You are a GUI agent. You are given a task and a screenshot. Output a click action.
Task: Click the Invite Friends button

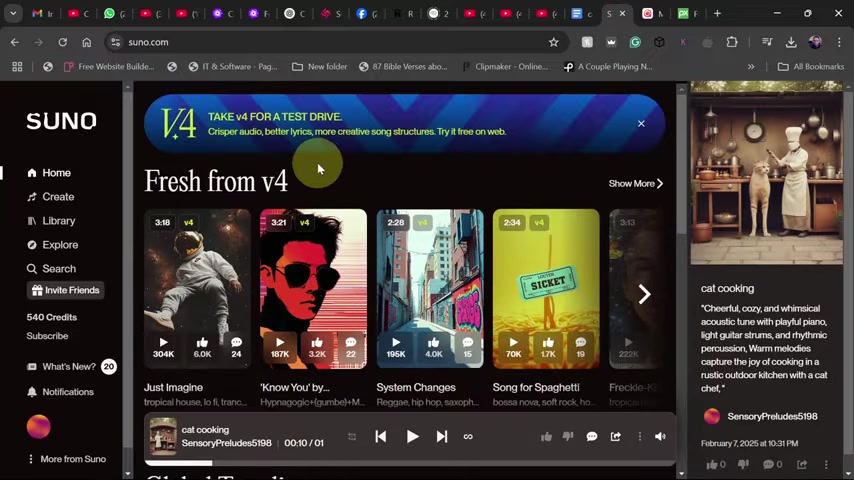click(x=65, y=290)
